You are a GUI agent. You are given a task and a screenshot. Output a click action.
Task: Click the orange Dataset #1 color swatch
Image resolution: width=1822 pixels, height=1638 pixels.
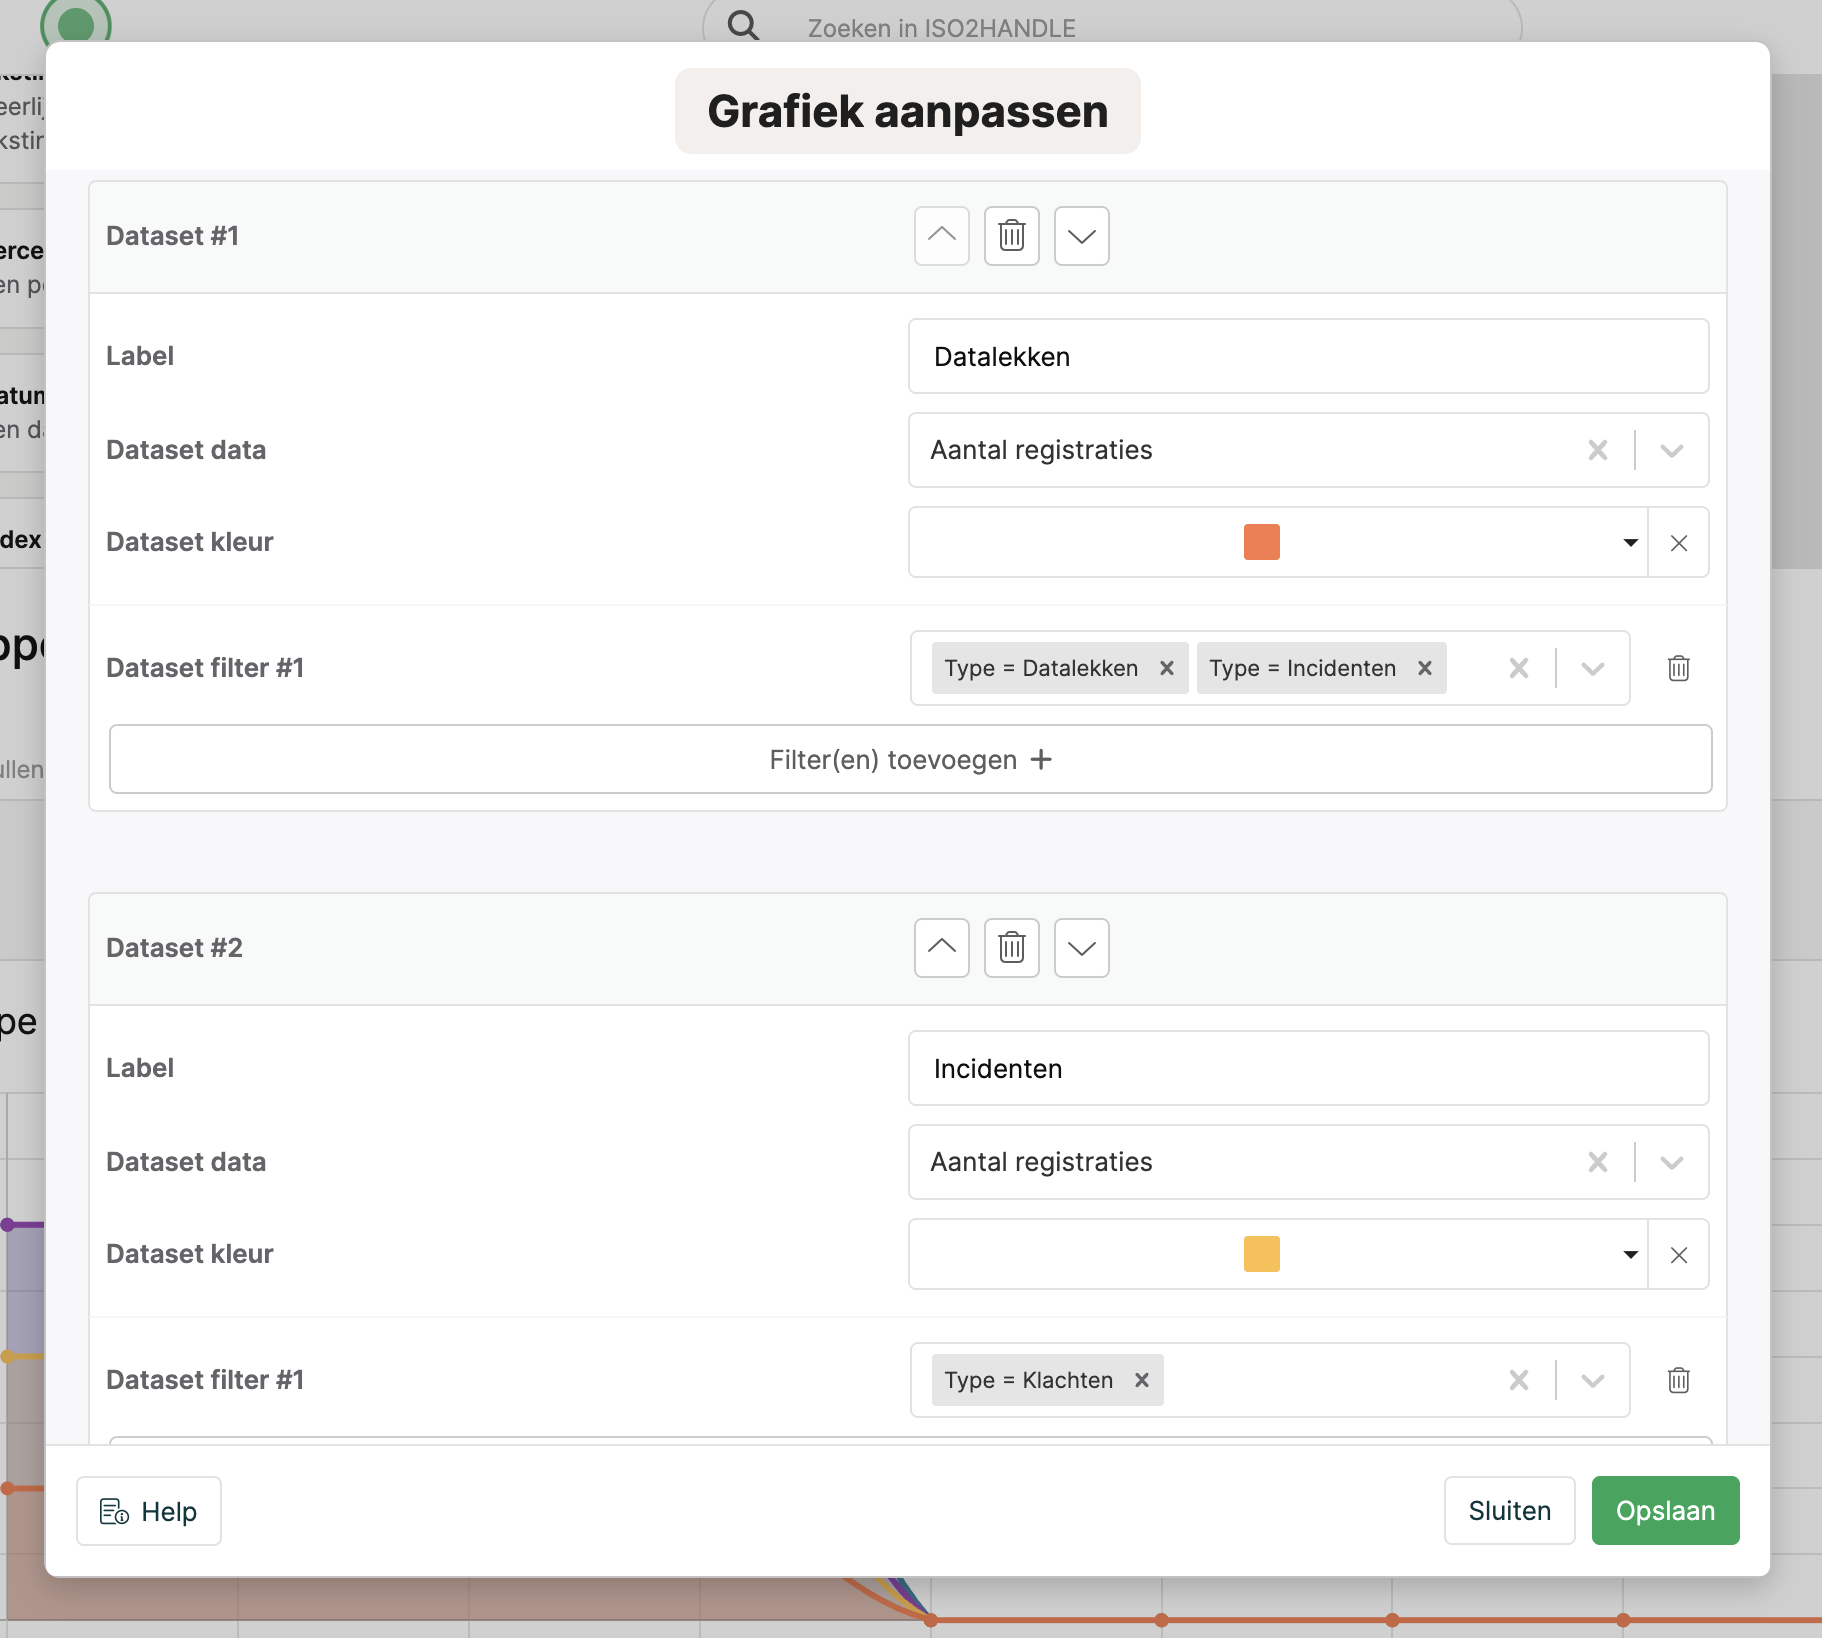(x=1261, y=542)
